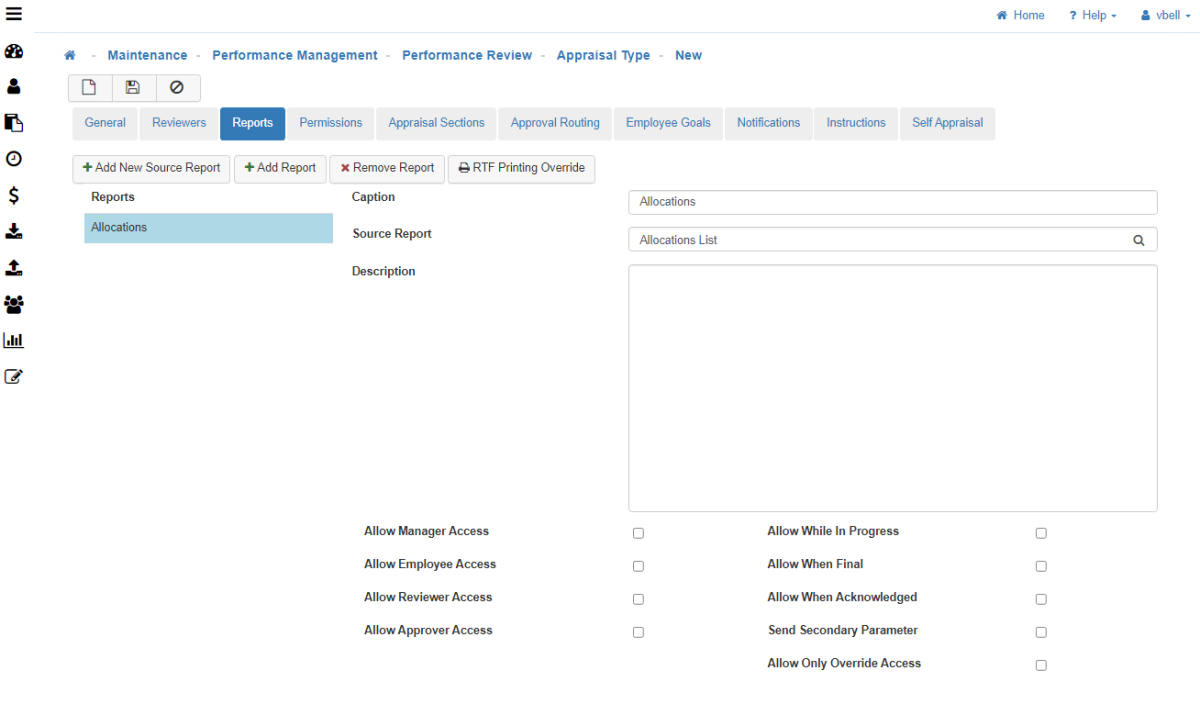Enable Allow Manager Access checkbox
This screenshot has width=1200, height=704.
tap(638, 533)
